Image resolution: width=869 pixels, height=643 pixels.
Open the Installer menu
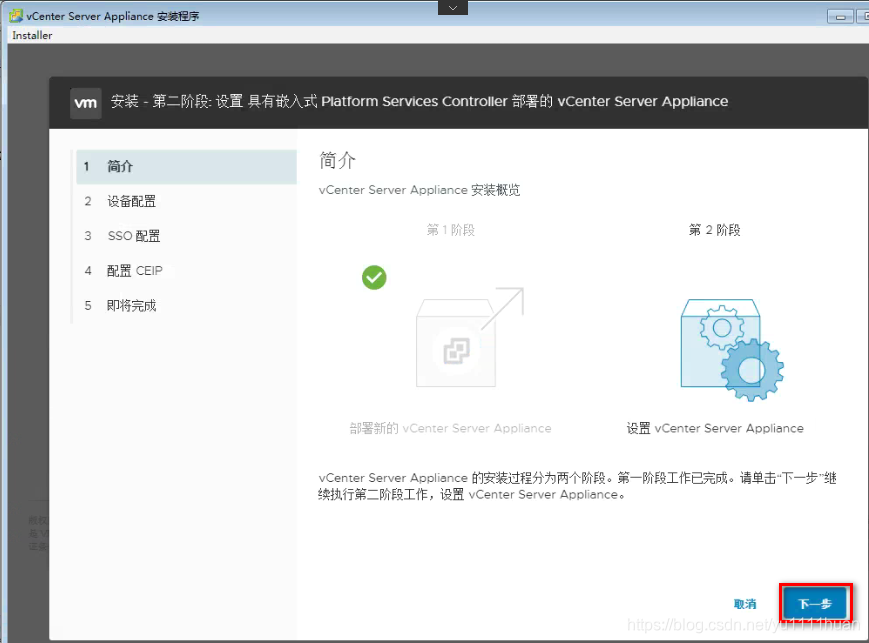click(x=32, y=35)
